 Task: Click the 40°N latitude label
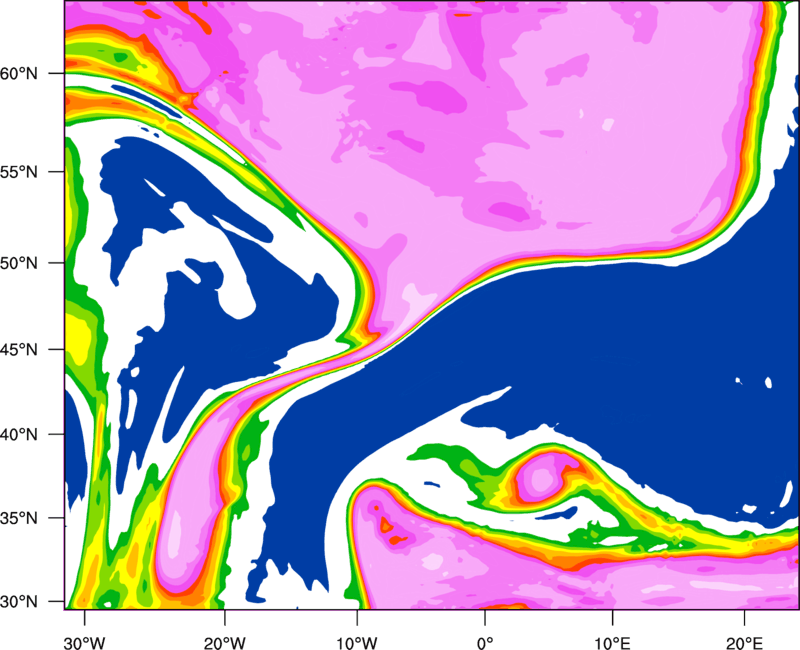(x=19, y=434)
